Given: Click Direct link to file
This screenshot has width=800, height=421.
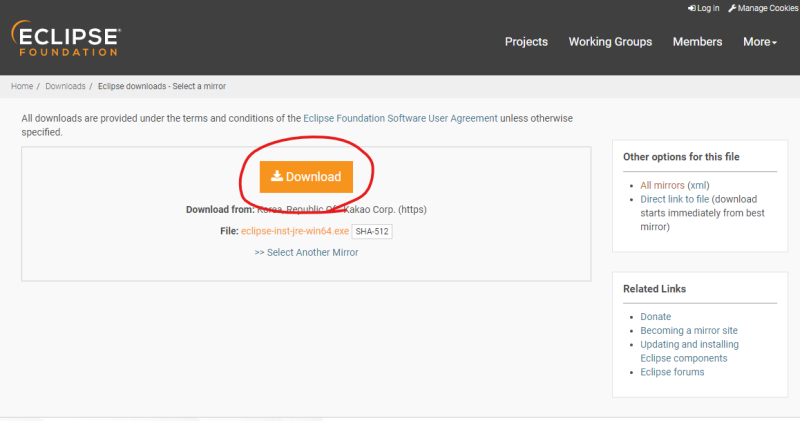Looking at the screenshot, I should pos(674,199).
